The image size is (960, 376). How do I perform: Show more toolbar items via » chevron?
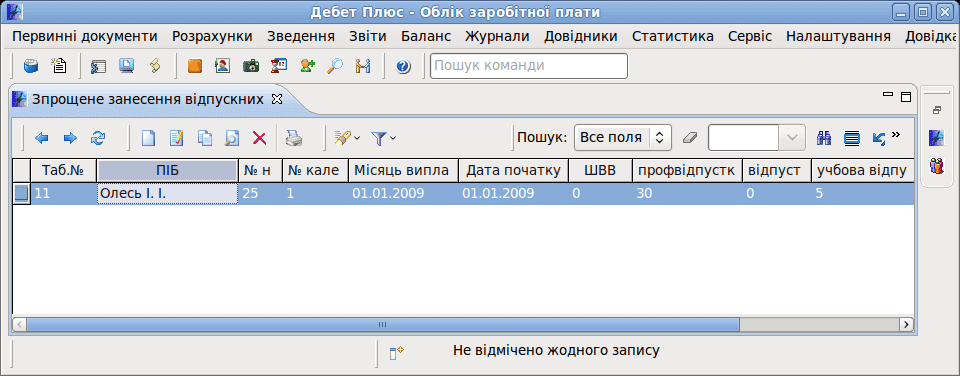click(x=896, y=135)
